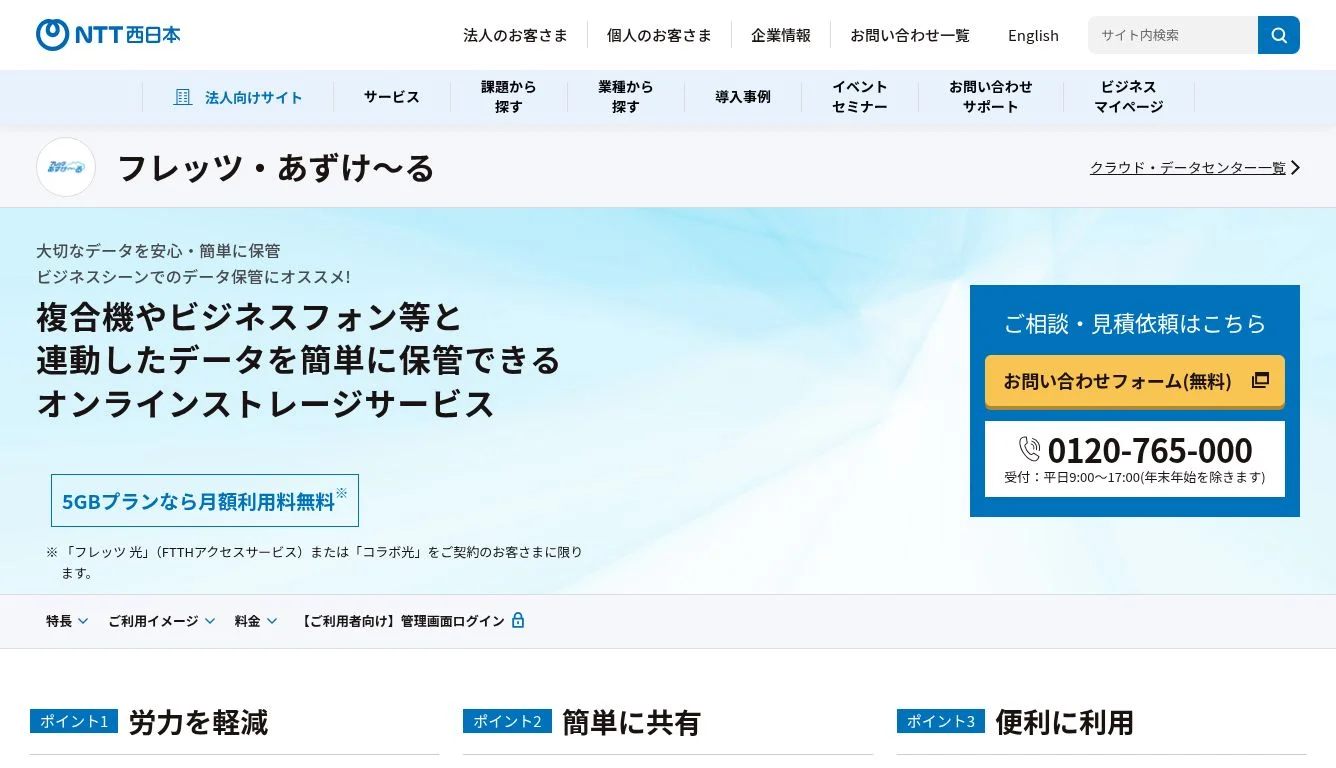Image resolution: width=1336 pixels, height=768 pixels.
Task: Click the building icon beside 法人向けサイト
Action: tap(182, 97)
